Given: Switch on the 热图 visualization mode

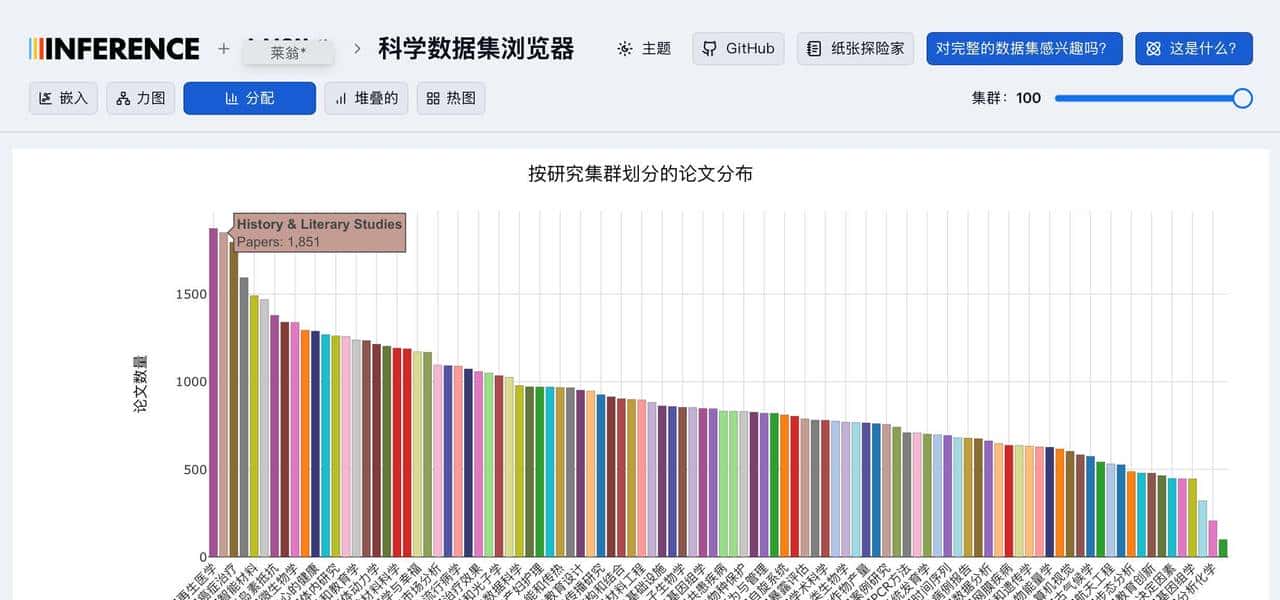Looking at the screenshot, I should click(x=450, y=98).
